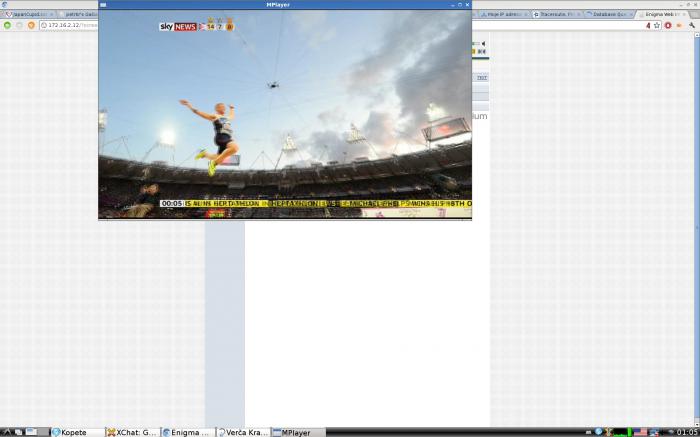The image size is (700, 437).
Task: Switch to Enigma browser window in taskbar
Action: point(188,433)
